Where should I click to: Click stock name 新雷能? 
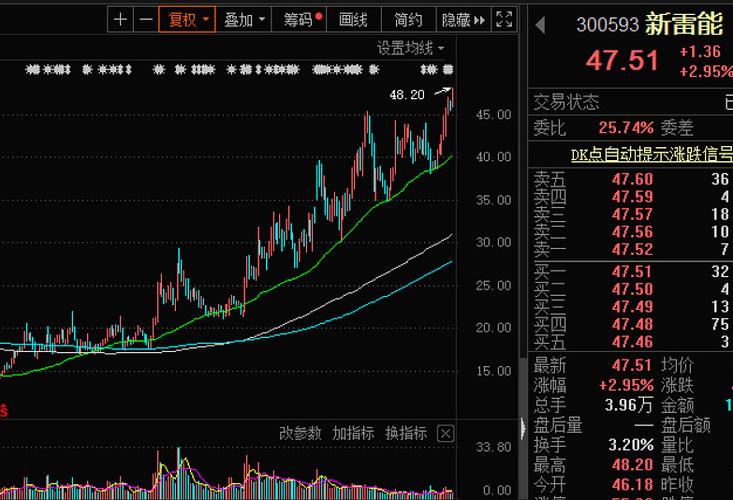(x=684, y=24)
